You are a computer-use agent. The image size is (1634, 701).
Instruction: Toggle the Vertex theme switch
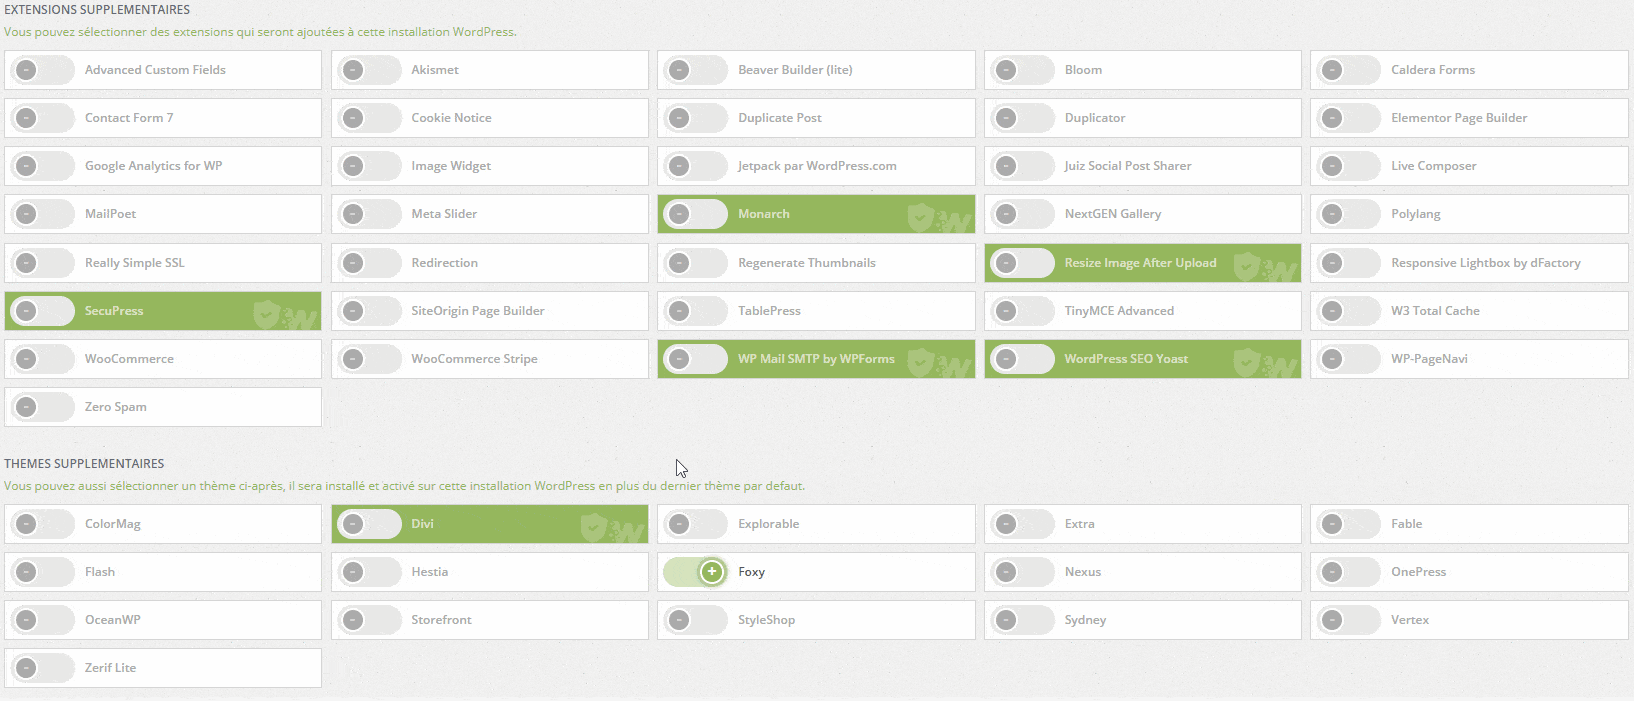click(x=1348, y=620)
